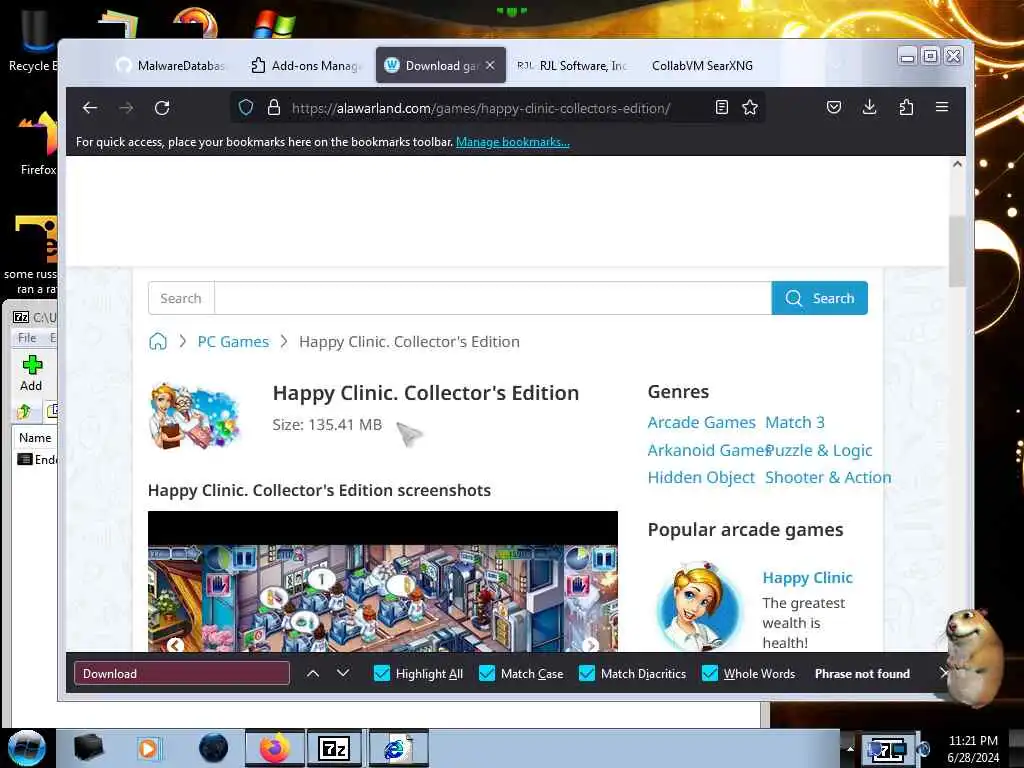Open media player taskbar icon
This screenshot has height=768, width=1024.
[148, 748]
